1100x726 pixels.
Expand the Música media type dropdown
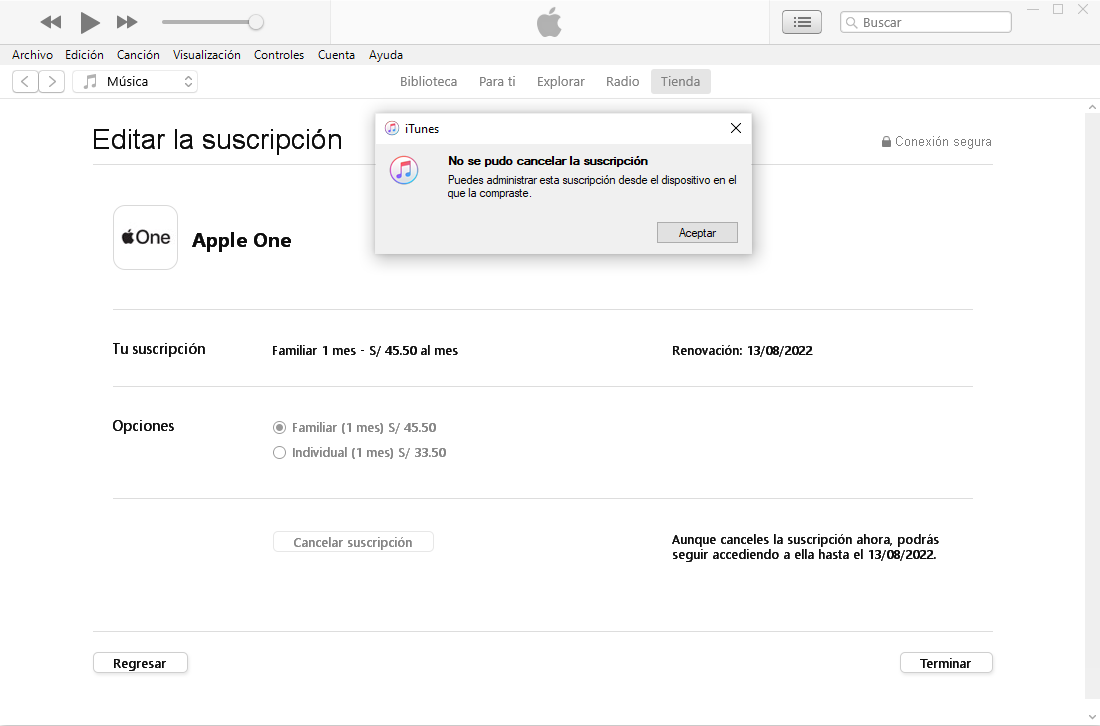coord(135,81)
